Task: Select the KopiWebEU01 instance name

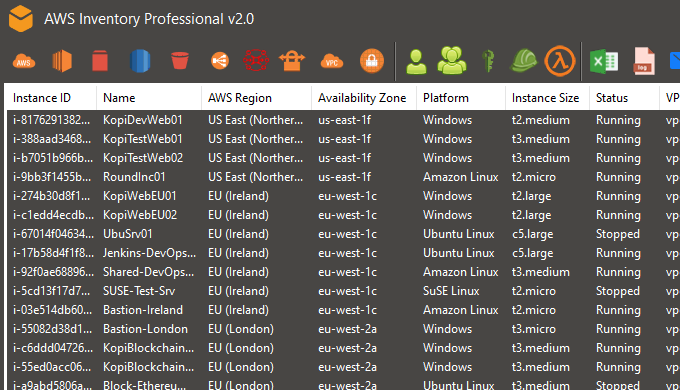Action: coord(140,196)
